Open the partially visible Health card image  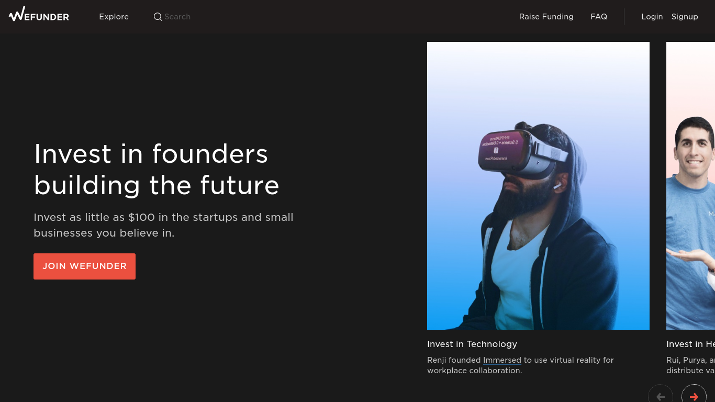690,186
